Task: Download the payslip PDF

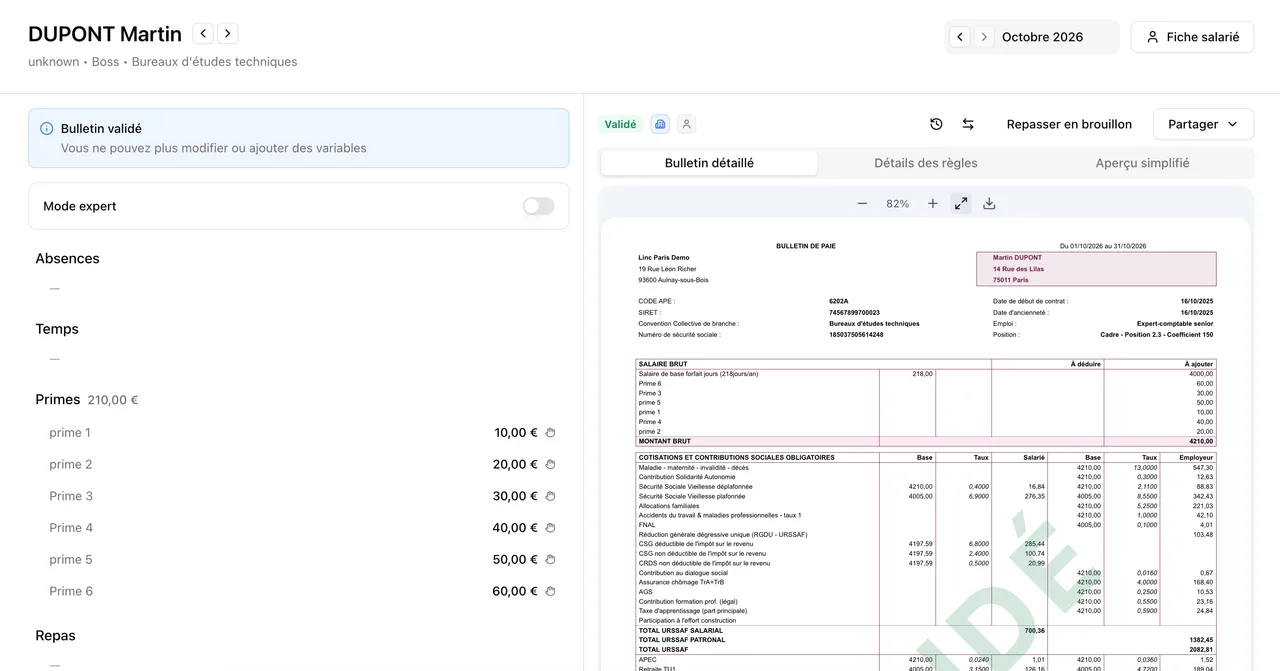Action: pos(989,203)
